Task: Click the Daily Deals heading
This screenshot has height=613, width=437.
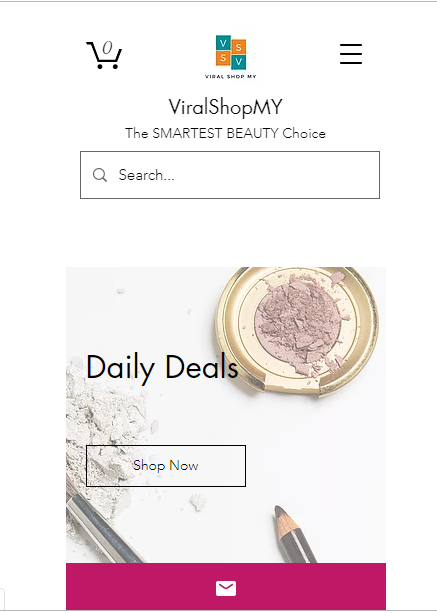Action: tap(162, 367)
